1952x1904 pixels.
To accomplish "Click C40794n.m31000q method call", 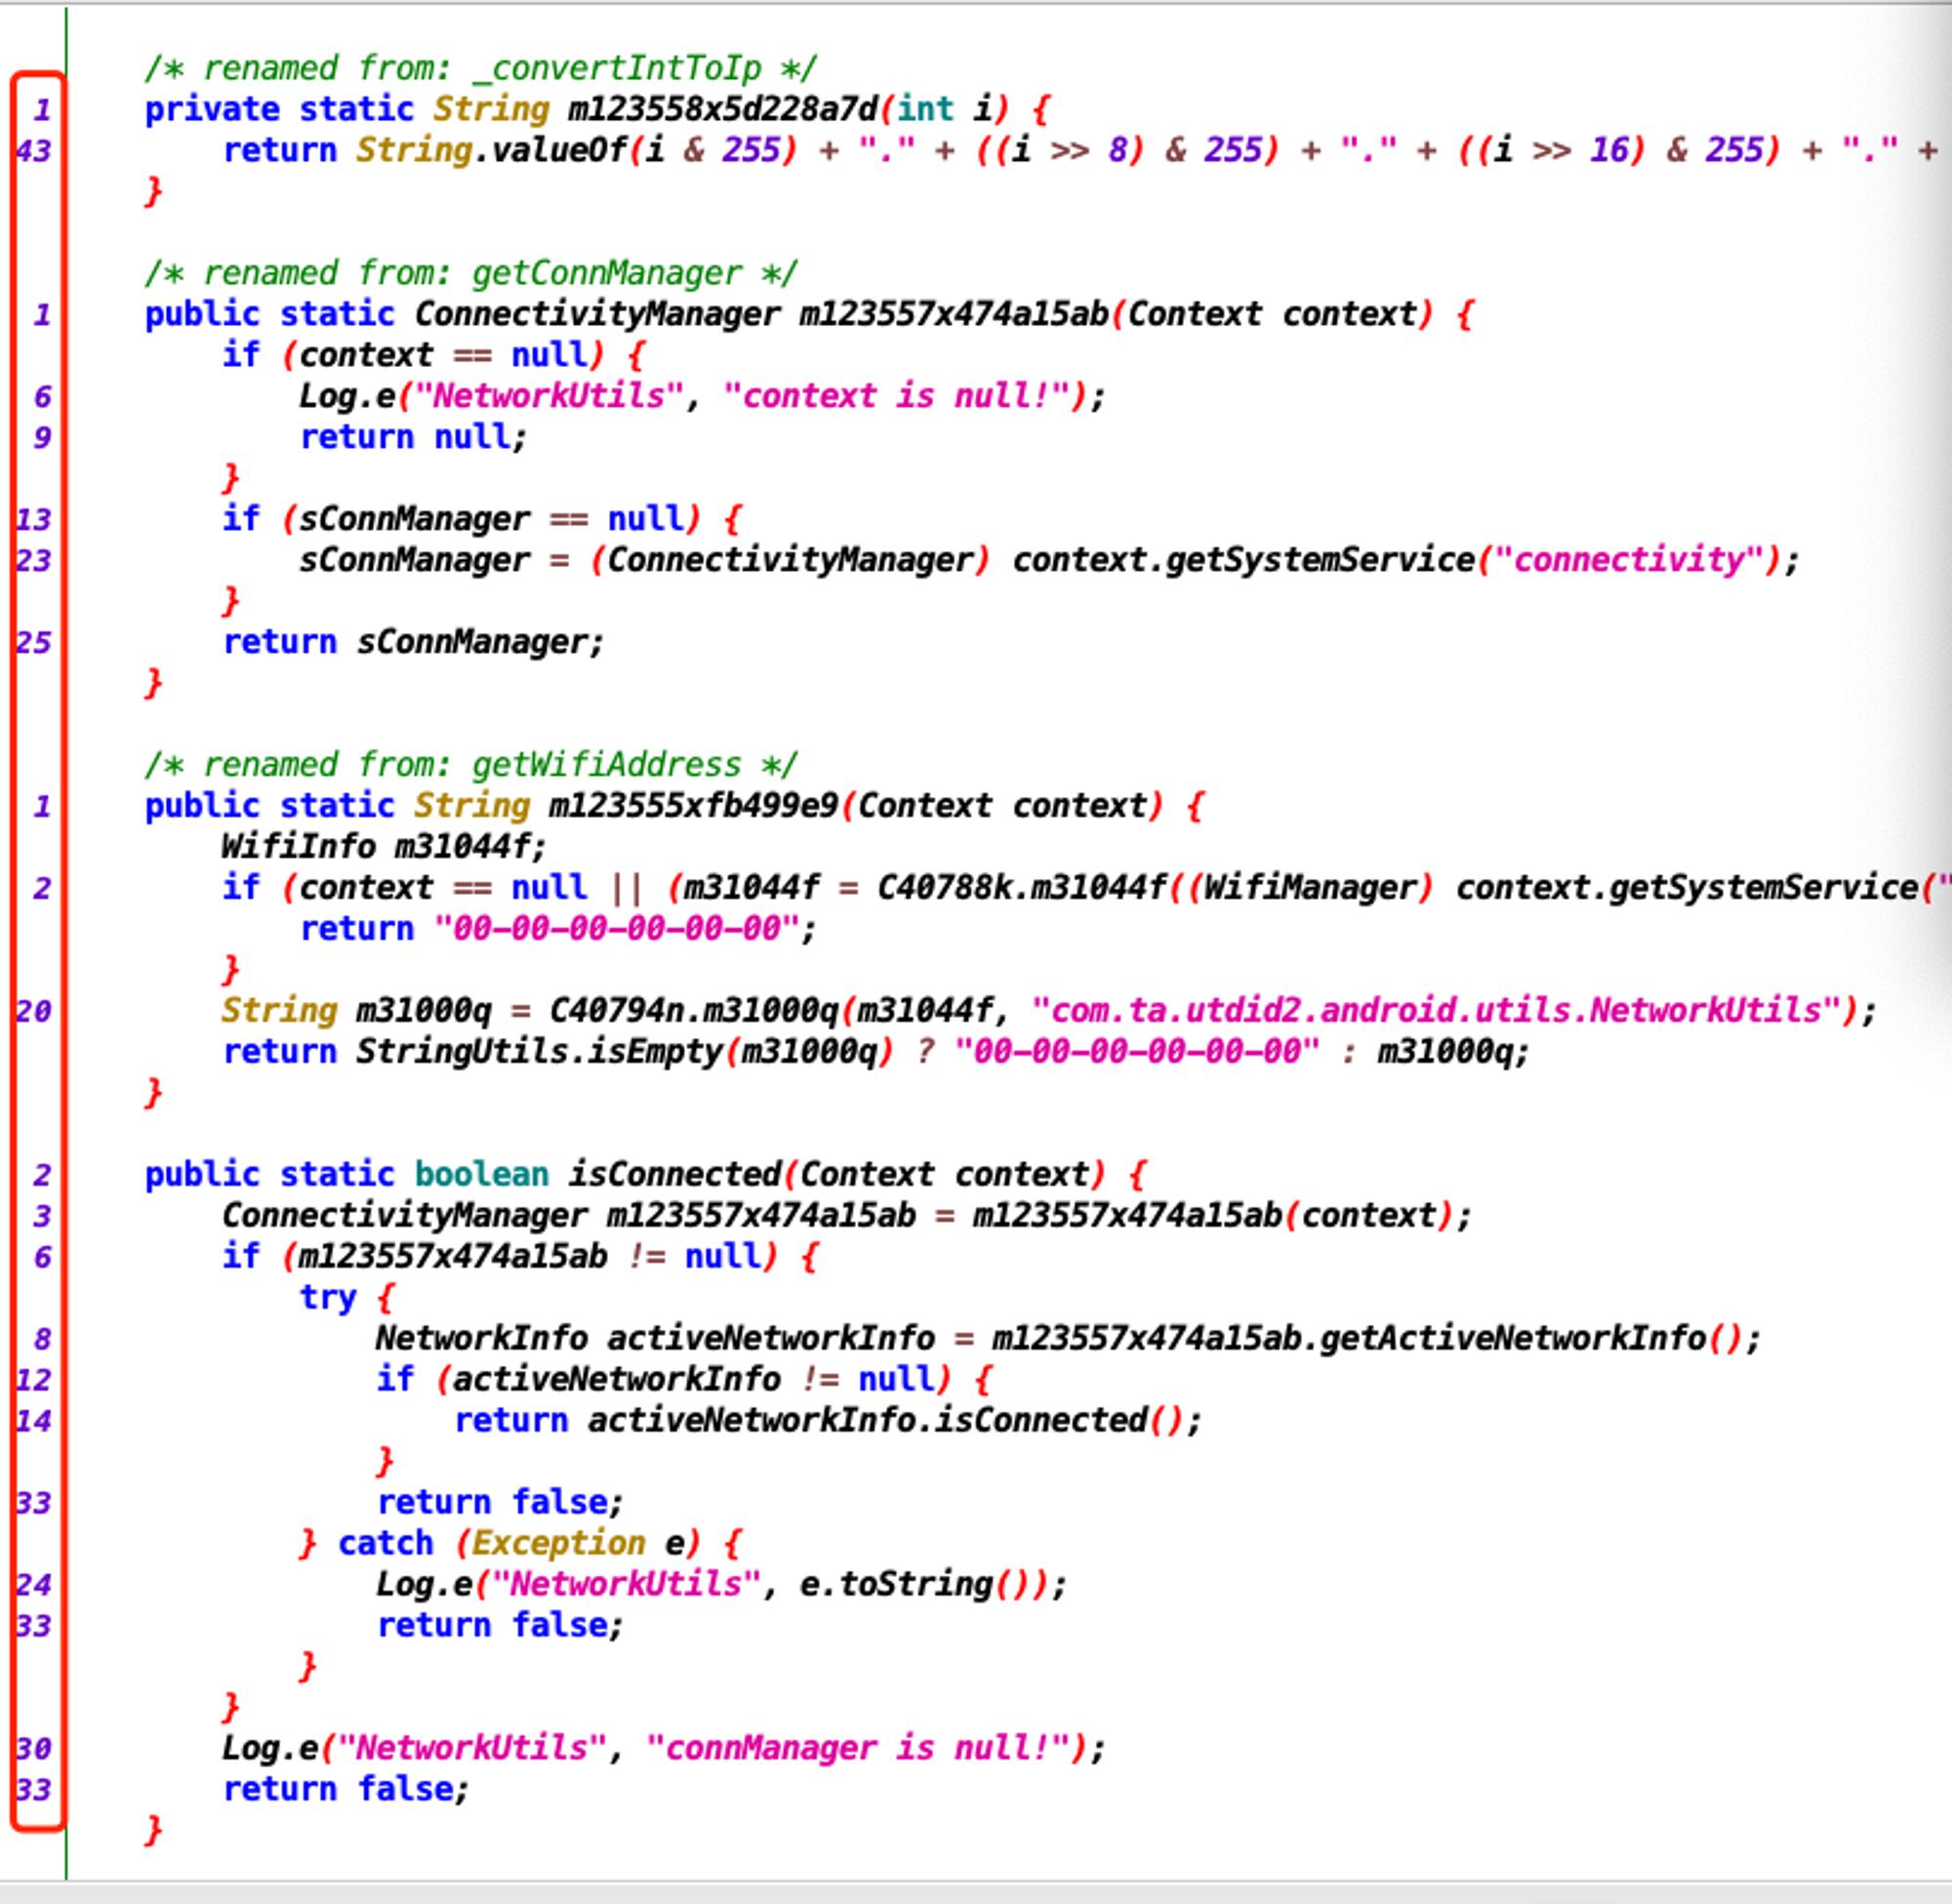I will [693, 1011].
